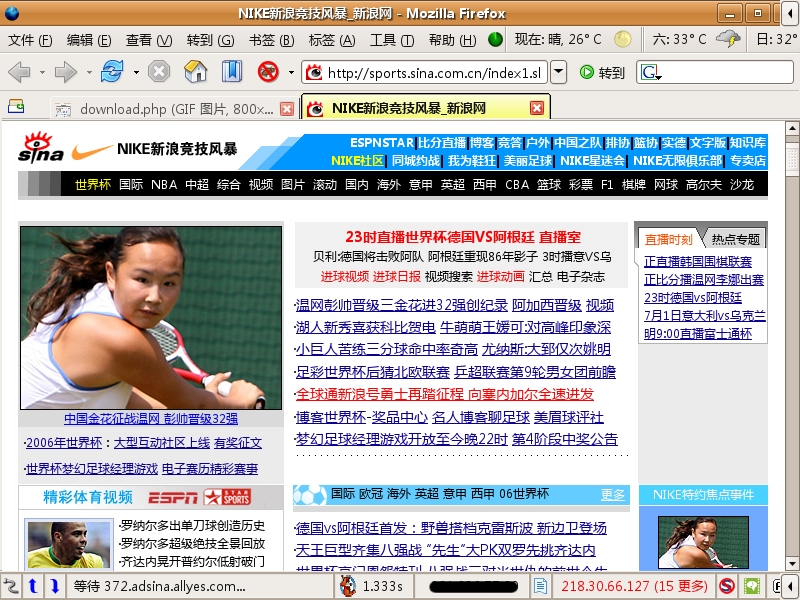Click the page document icon in status bar
800x600 pixels.
[x=540, y=586]
